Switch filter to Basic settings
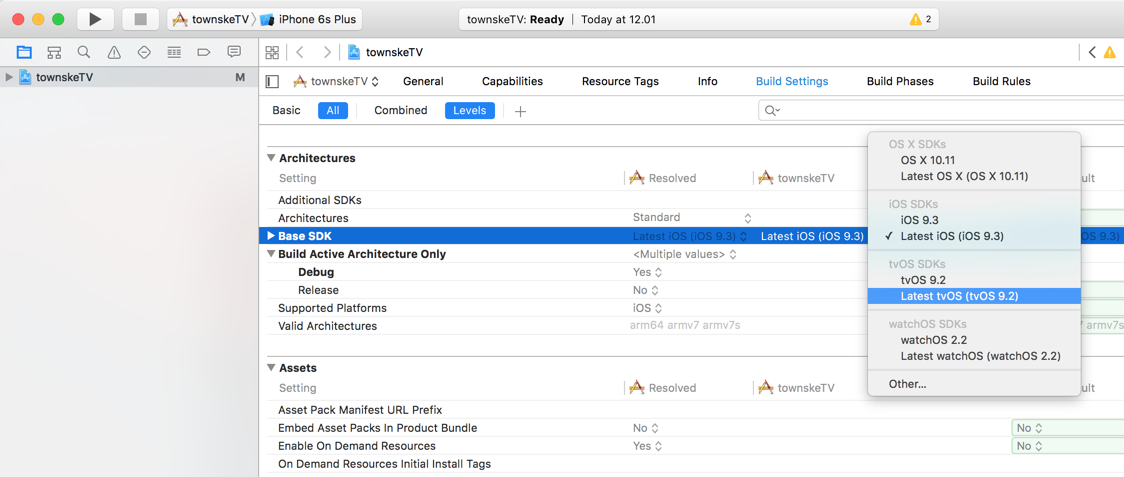 286,110
